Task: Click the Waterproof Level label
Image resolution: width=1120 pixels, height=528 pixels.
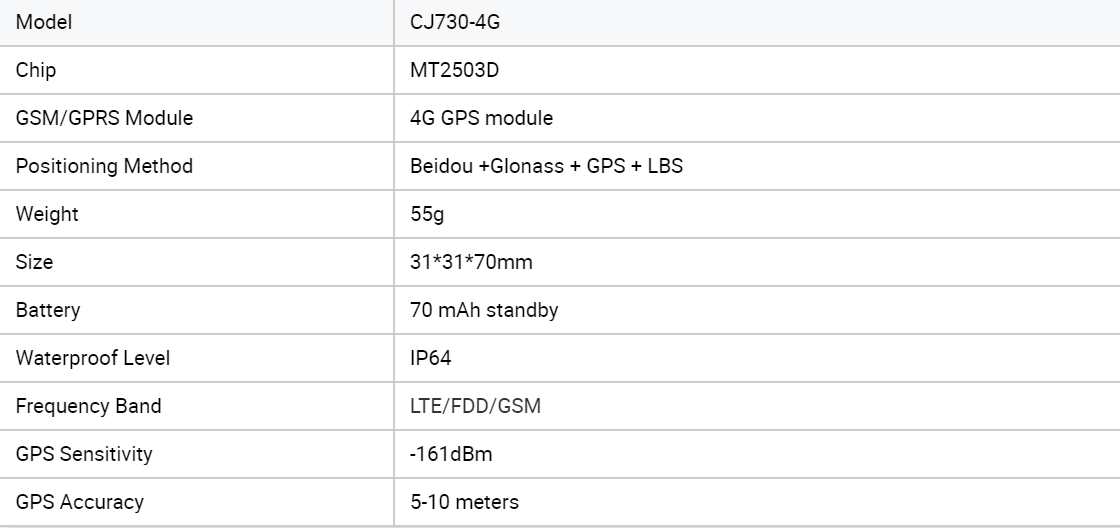Action: click(x=93, y=358)
